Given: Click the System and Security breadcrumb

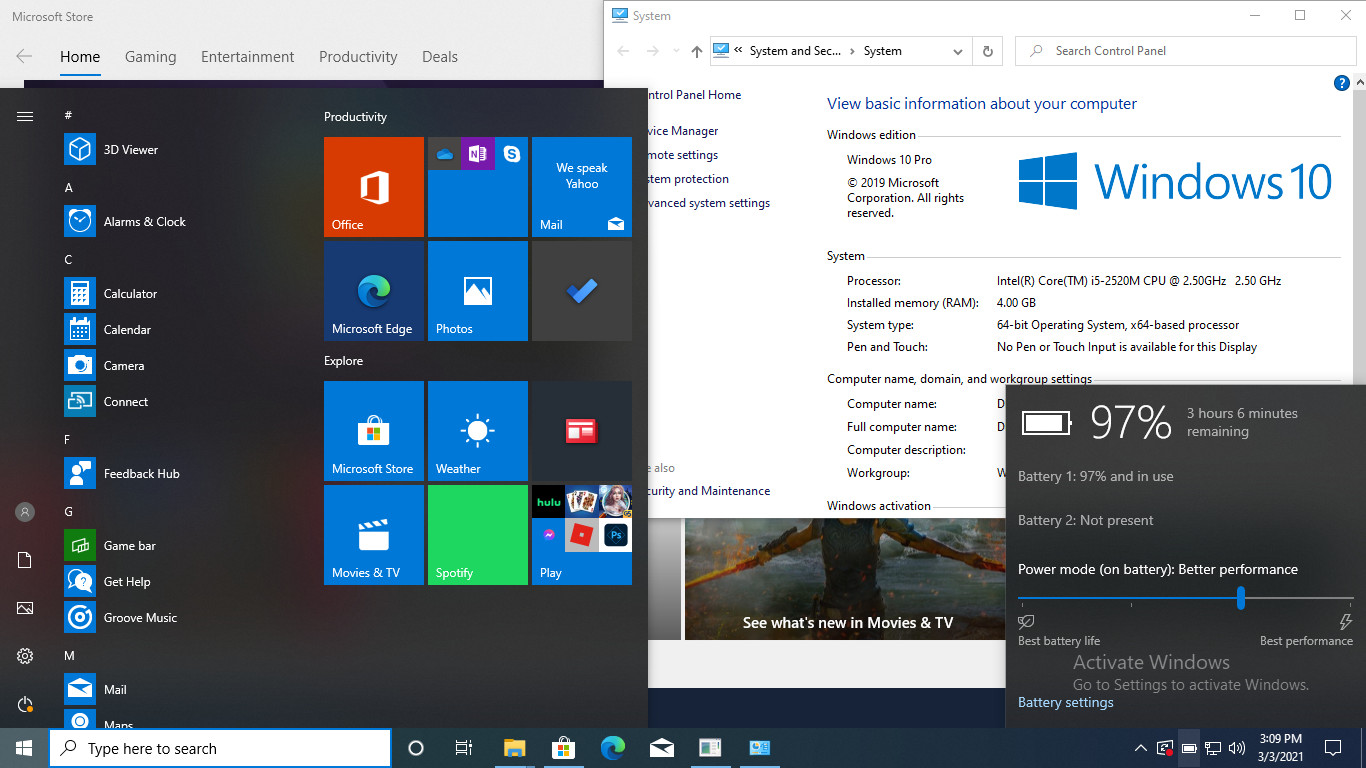Looking at the screenshot, I should tap(795, 51).
